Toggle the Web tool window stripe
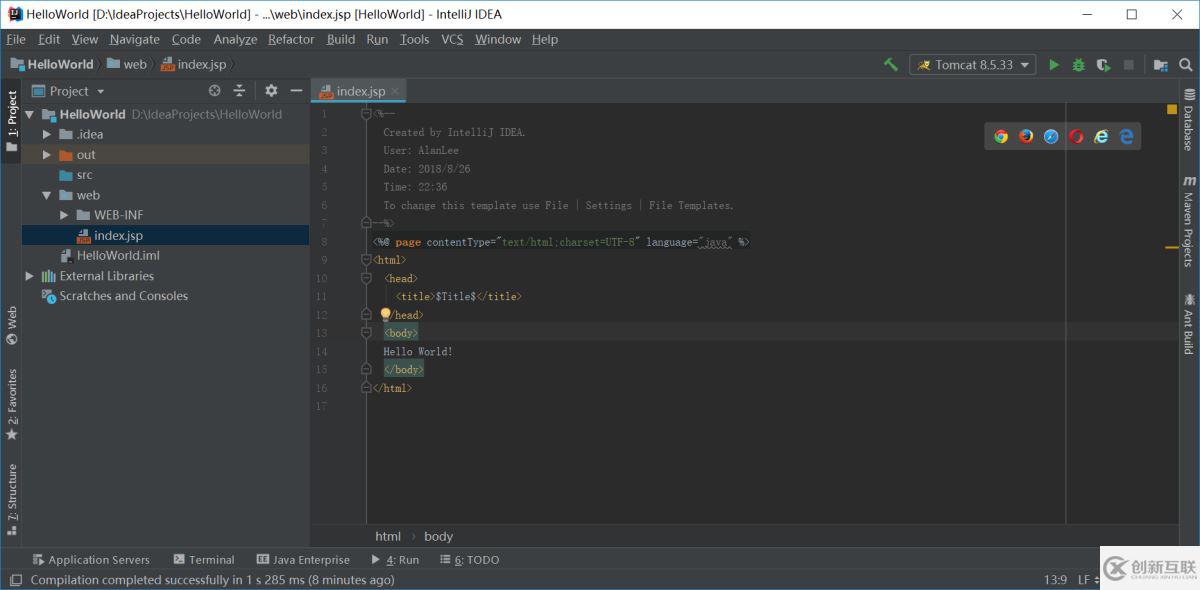The height and width of the screenshot is (590, 1200). (x=11, y=326)
